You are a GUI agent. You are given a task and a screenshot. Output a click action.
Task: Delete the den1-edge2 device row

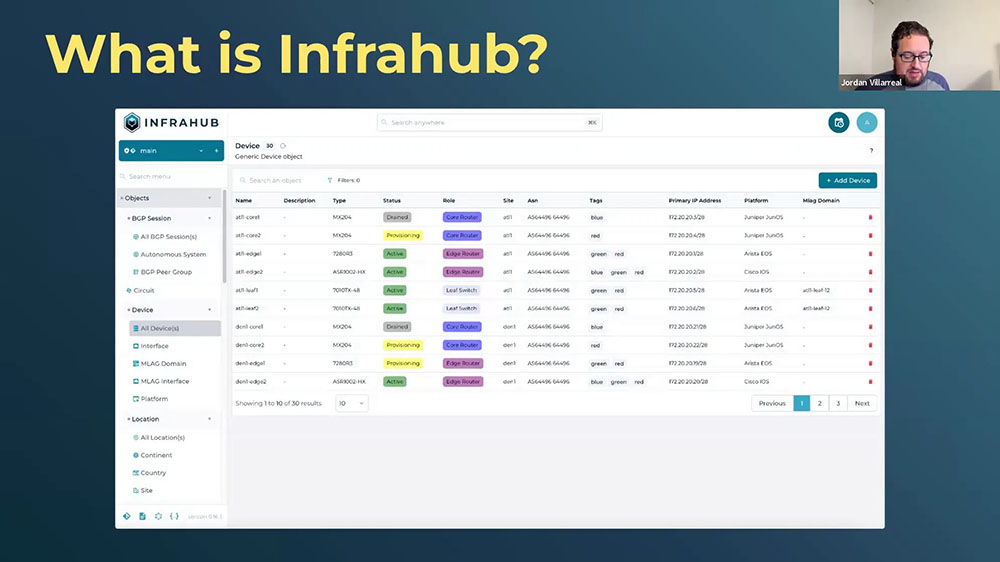click(x=871, y=382)
